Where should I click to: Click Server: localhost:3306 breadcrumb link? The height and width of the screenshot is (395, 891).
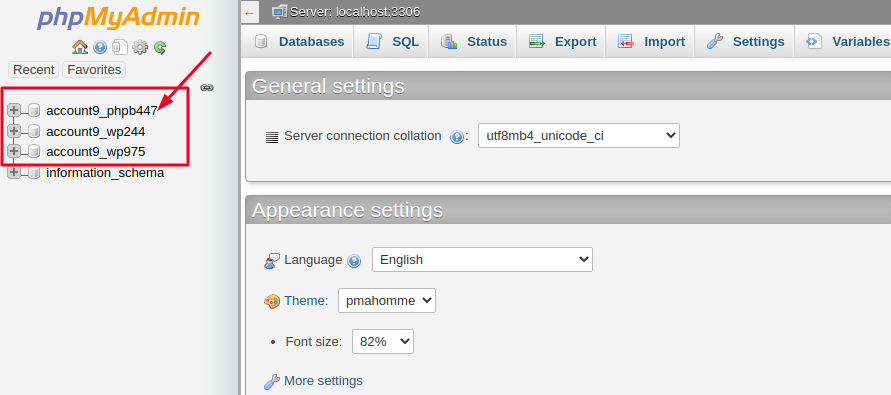tap(355, 11)
